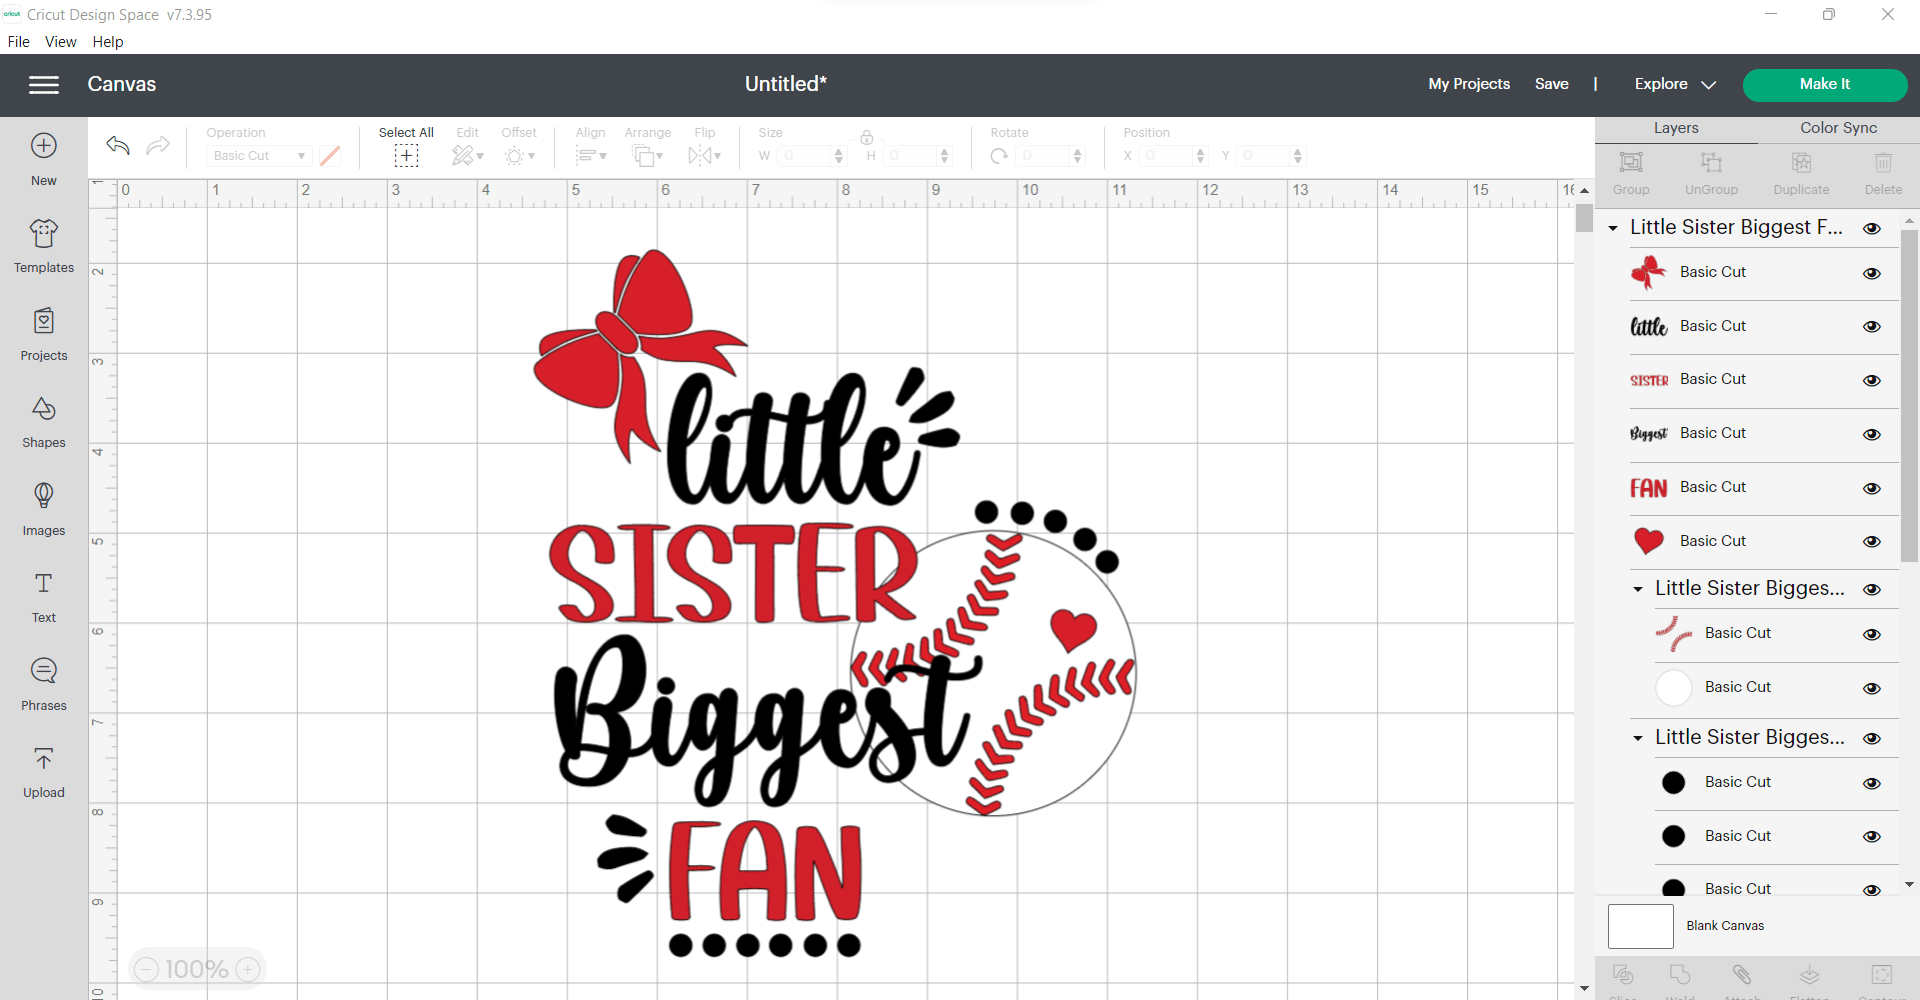This screenshot has height=1000, width=1920.
Task: Select the first black dot layer thumbnail
Action: pyautogui.click(x=1673, y=783)
